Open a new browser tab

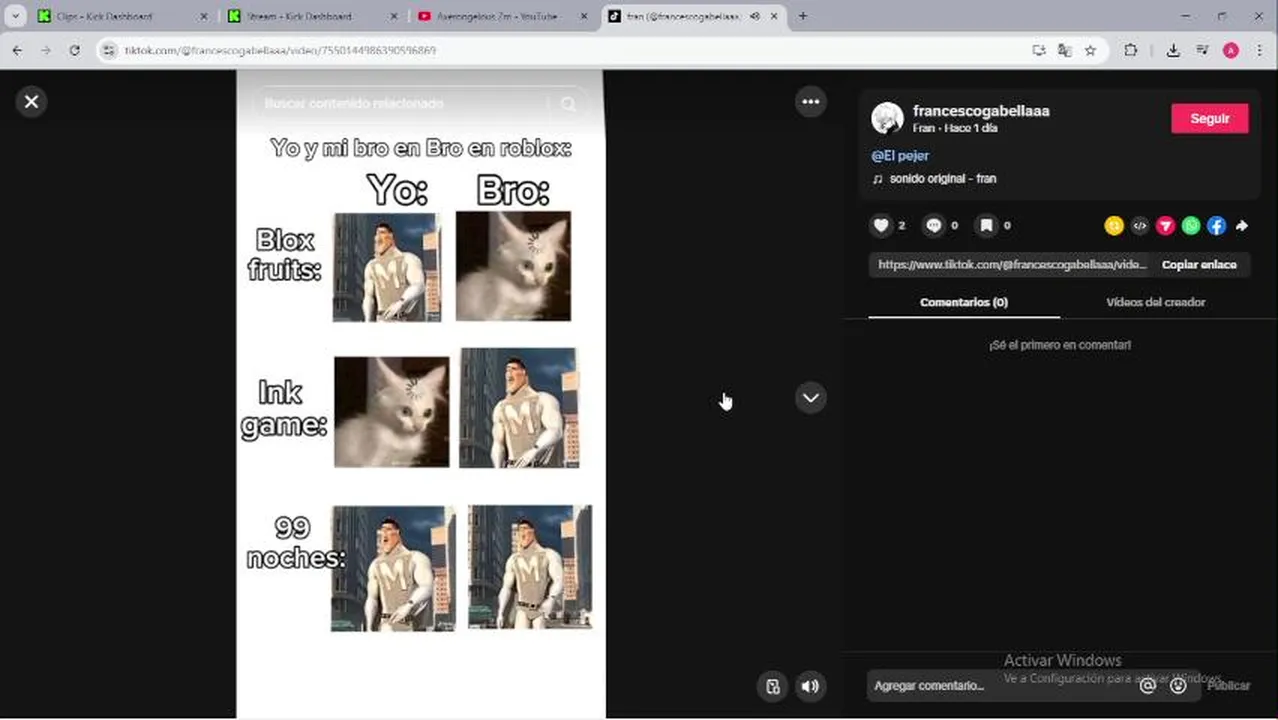803,16
